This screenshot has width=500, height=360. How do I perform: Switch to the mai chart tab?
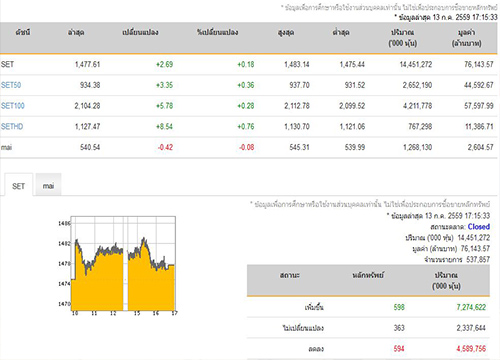[x=48, y=186]
